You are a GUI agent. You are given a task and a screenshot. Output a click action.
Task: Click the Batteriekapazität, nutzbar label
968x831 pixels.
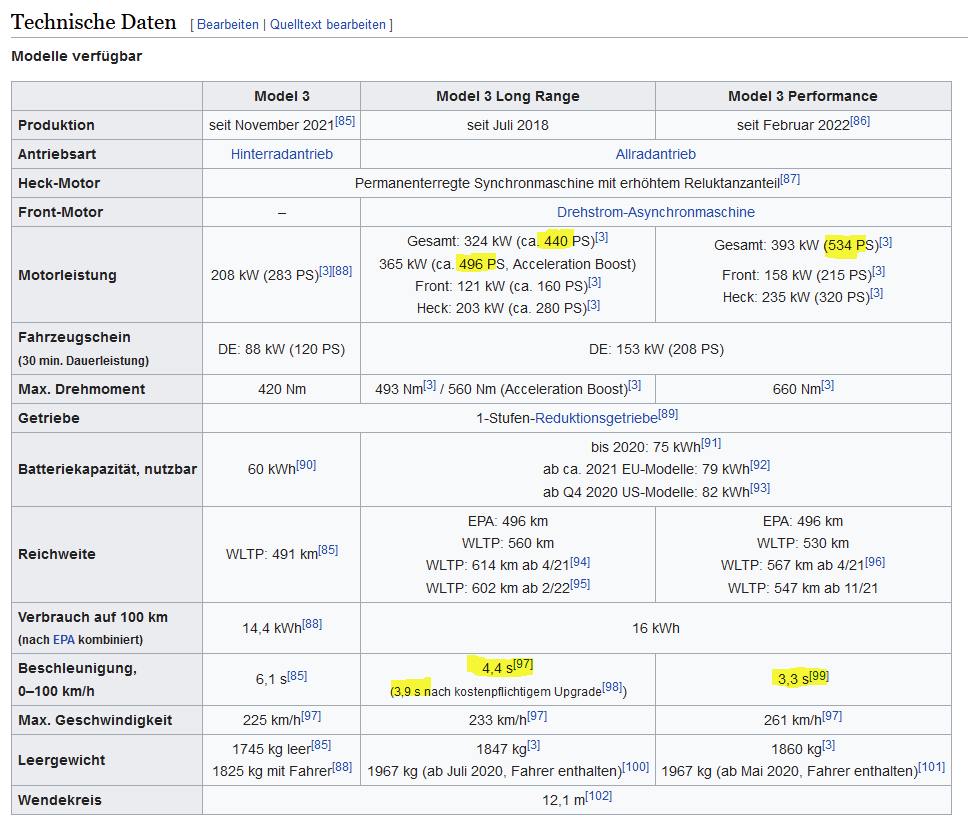(x=107, y=469)
